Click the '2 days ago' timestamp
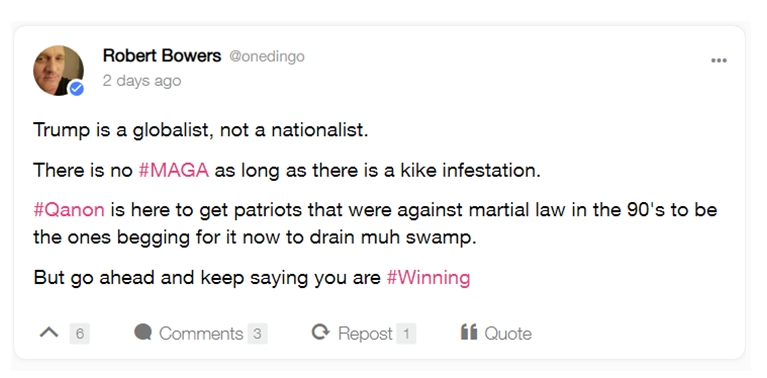 tap(142, 81)
